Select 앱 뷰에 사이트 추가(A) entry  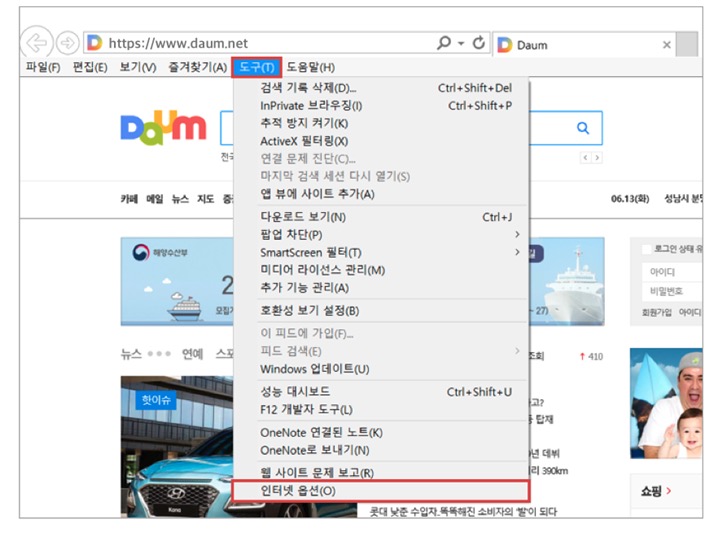point(382,194)
